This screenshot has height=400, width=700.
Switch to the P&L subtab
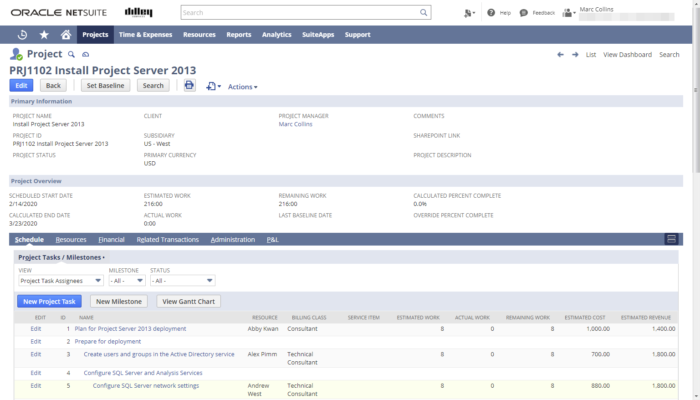pos(272,240)
